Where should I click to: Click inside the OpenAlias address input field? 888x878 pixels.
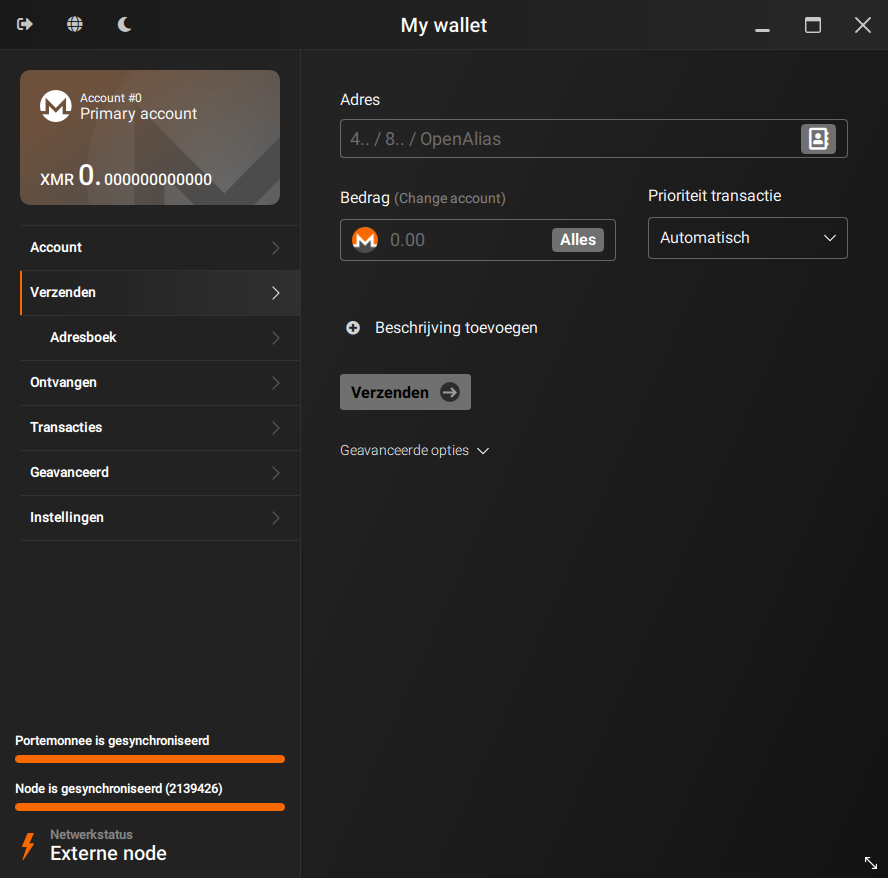(570, 138)
